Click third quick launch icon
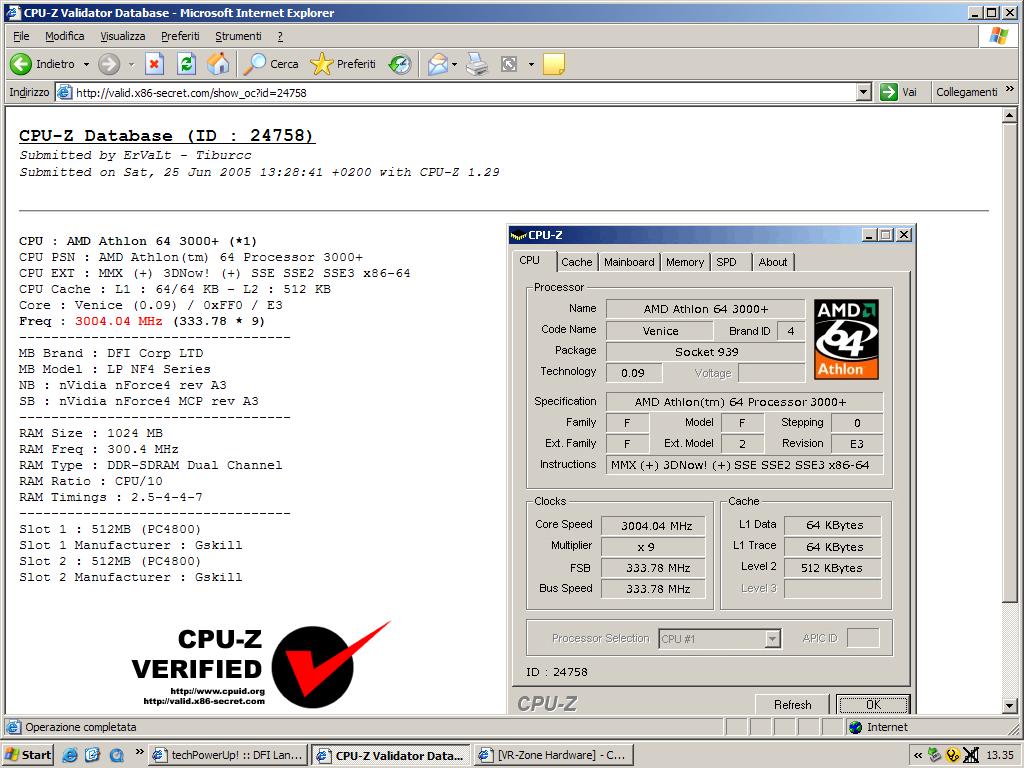1024x768 pixels. (116, 755)
